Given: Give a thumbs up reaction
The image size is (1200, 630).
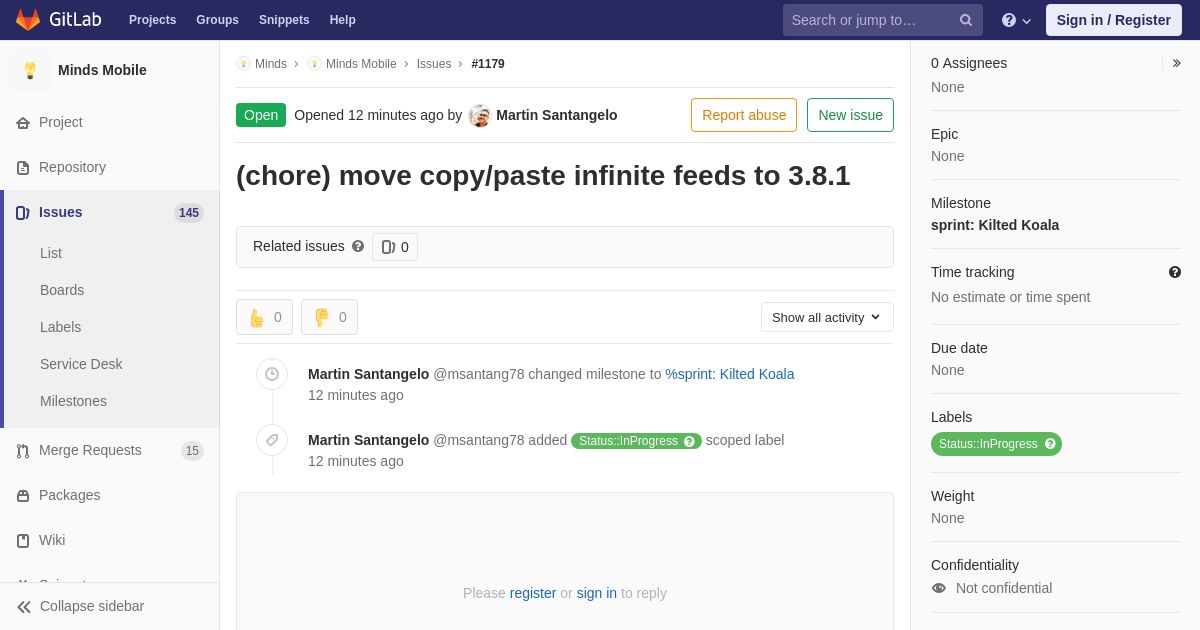Looking at the screenshot, I should pos(264,317).
